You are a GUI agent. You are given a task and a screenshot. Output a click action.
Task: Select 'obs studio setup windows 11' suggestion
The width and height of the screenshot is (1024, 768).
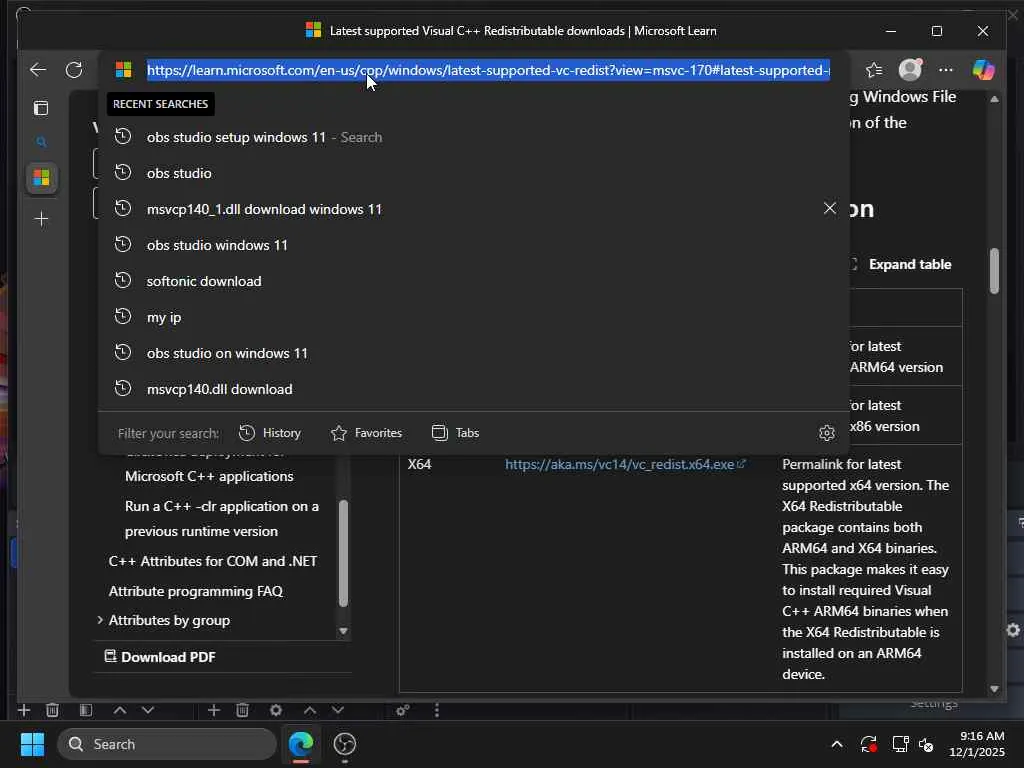tap(473, 137)
